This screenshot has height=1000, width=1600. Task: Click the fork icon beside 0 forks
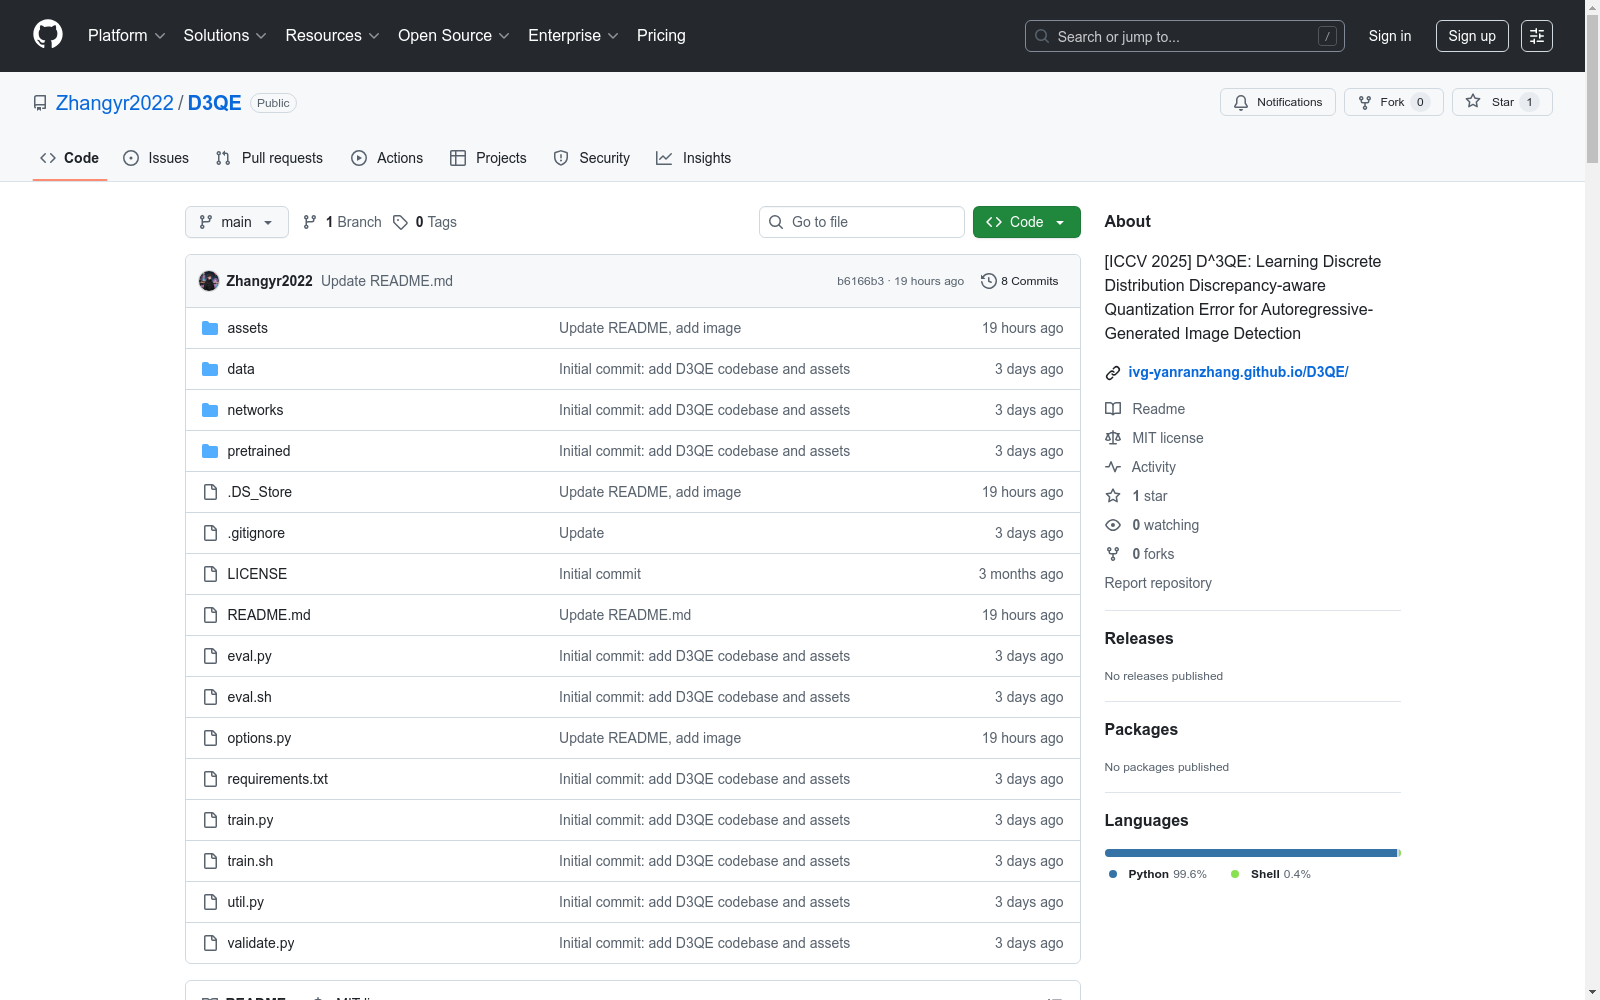click(1113, 554)
